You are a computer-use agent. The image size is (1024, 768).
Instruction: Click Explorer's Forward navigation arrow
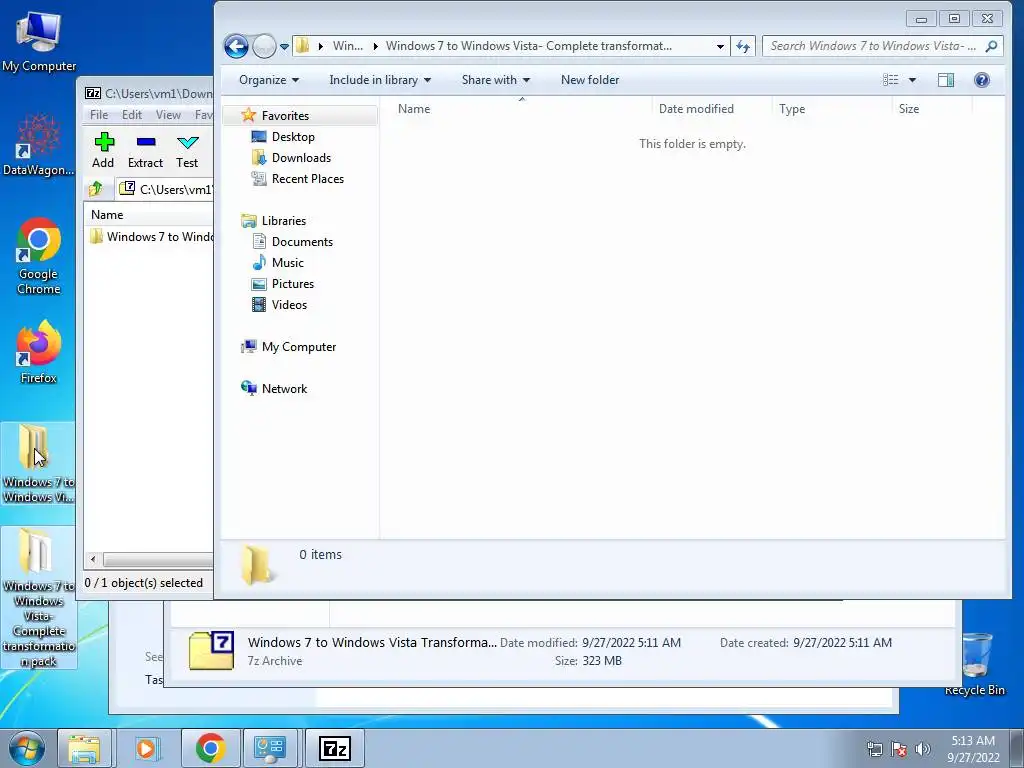[264, 46]
